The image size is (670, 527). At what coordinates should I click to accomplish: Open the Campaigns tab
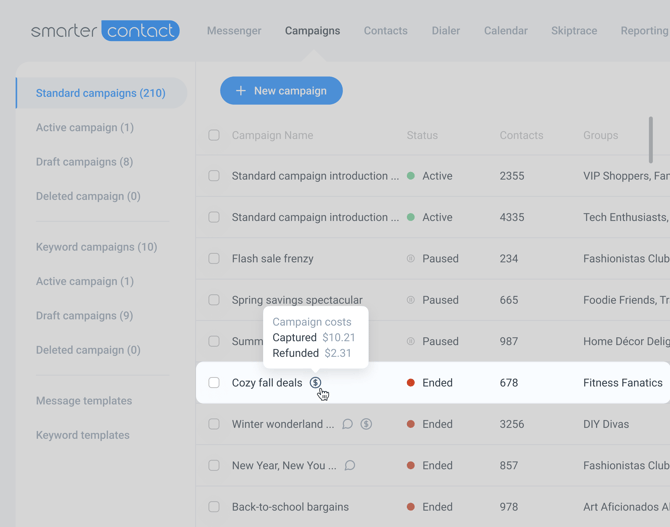point(312,31)
